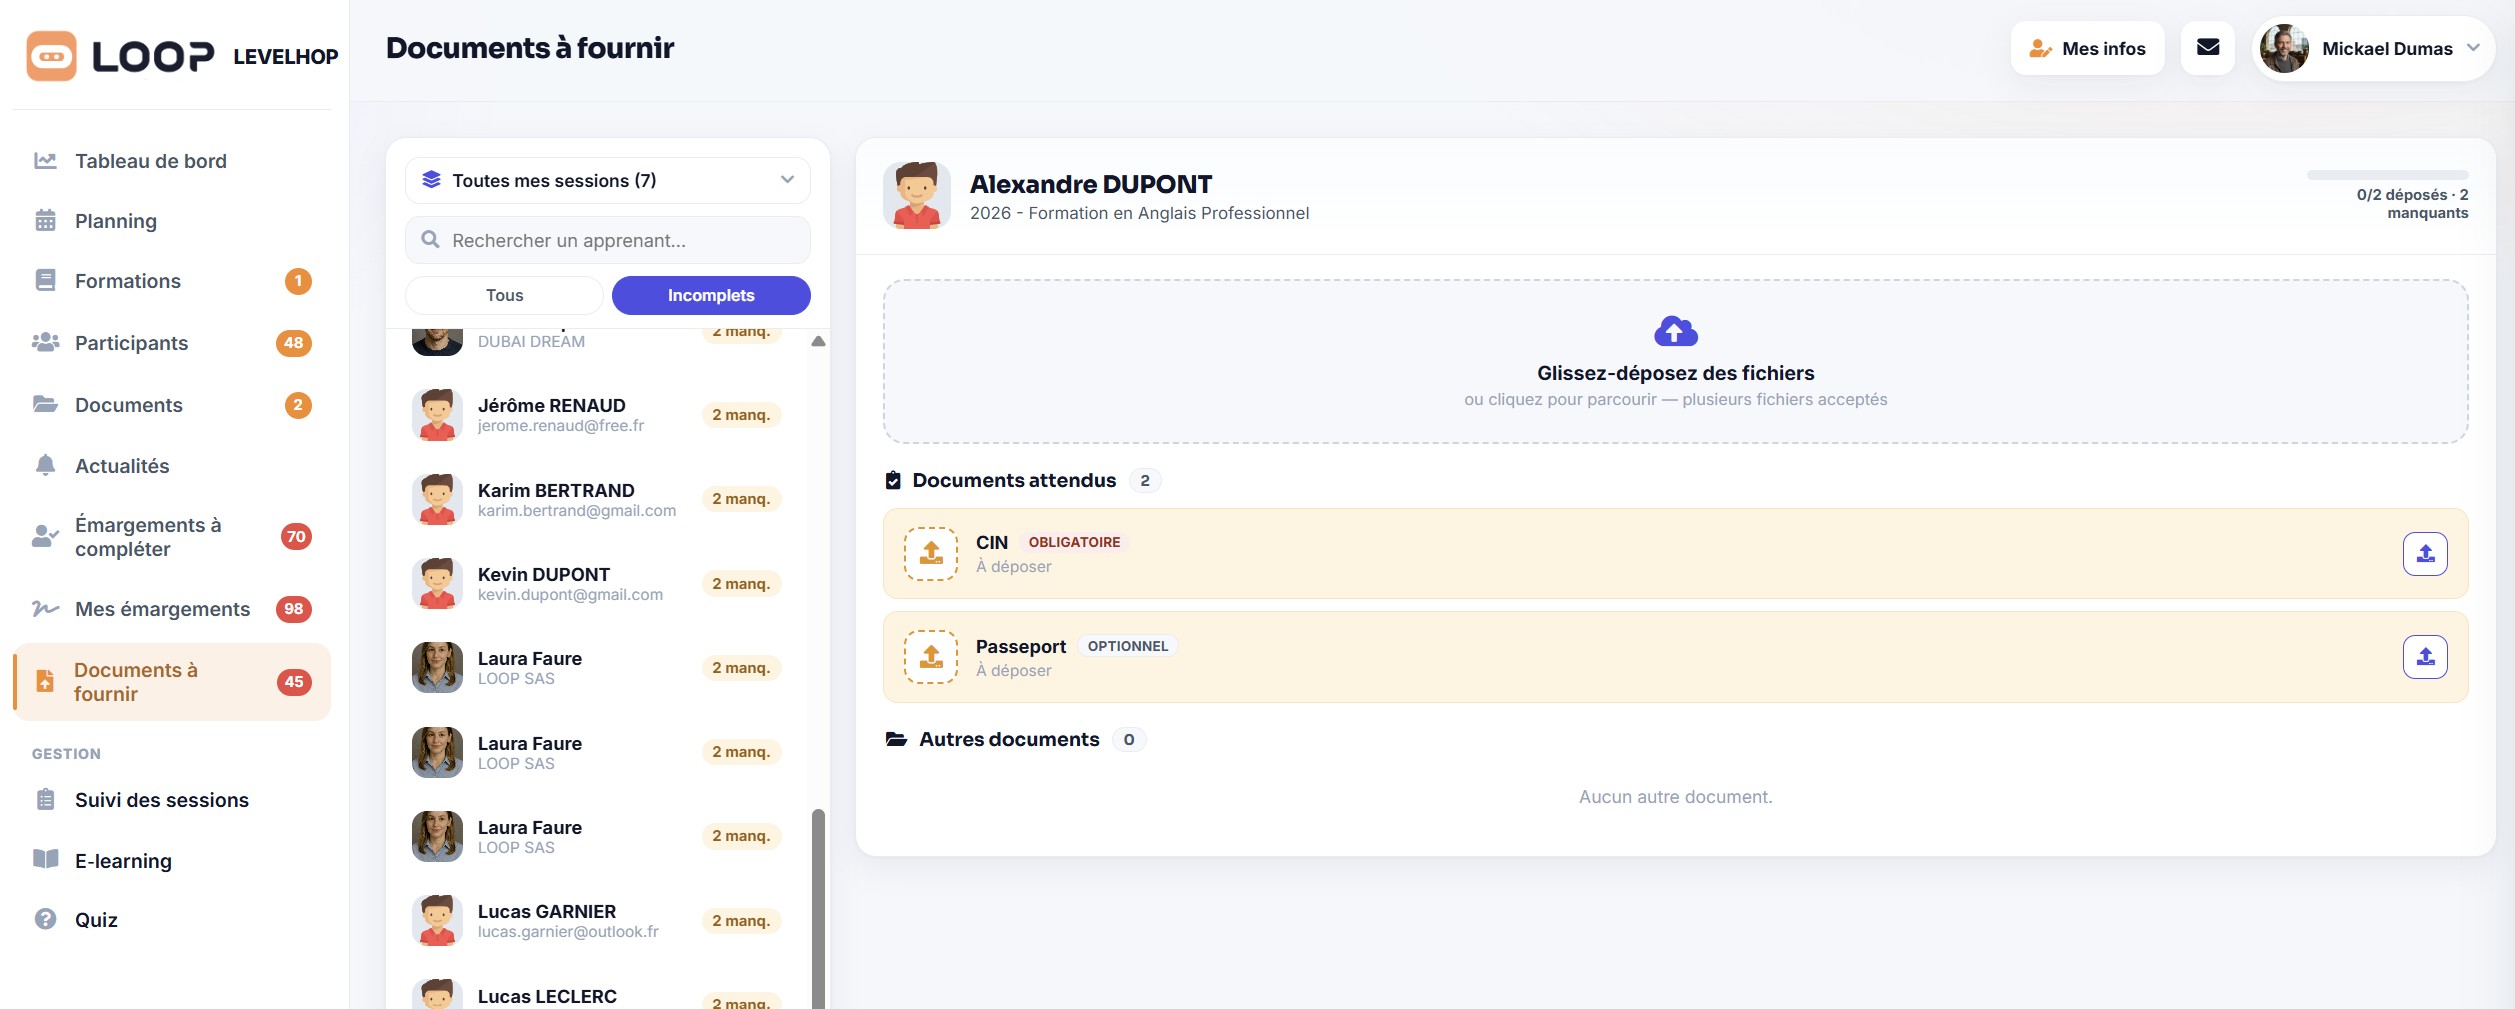Click the Quiz question mark icon
2515x1009 pixels.
pyautogui.click(x=45, y=919)
